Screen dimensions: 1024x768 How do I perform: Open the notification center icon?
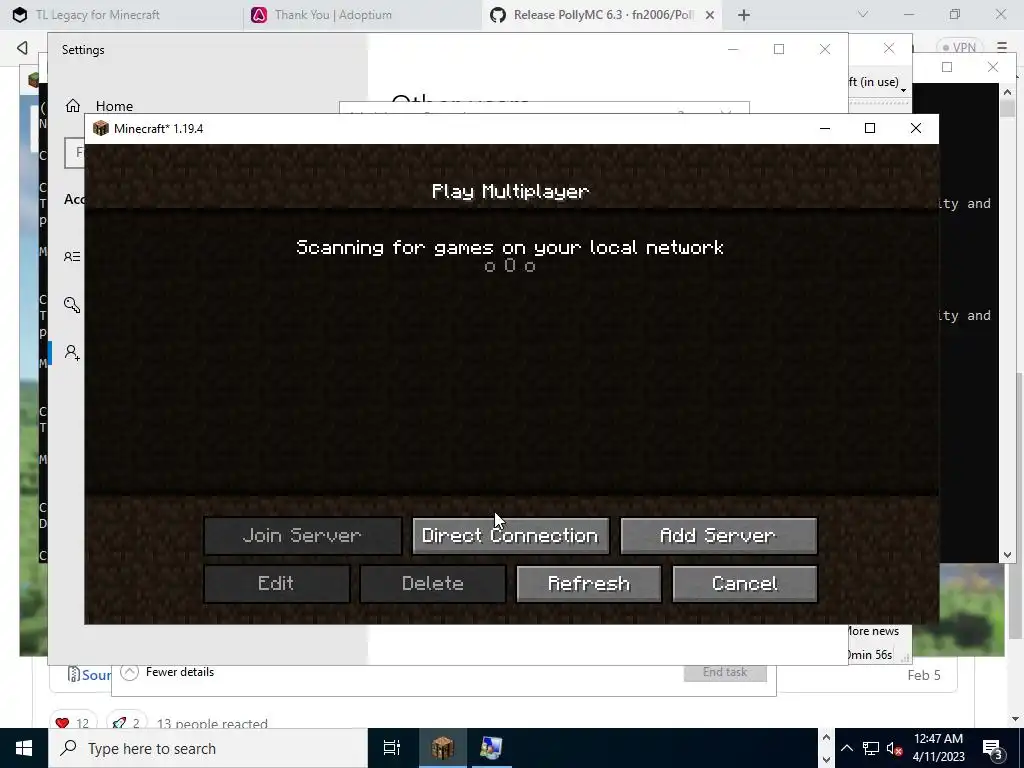(993, 748)
